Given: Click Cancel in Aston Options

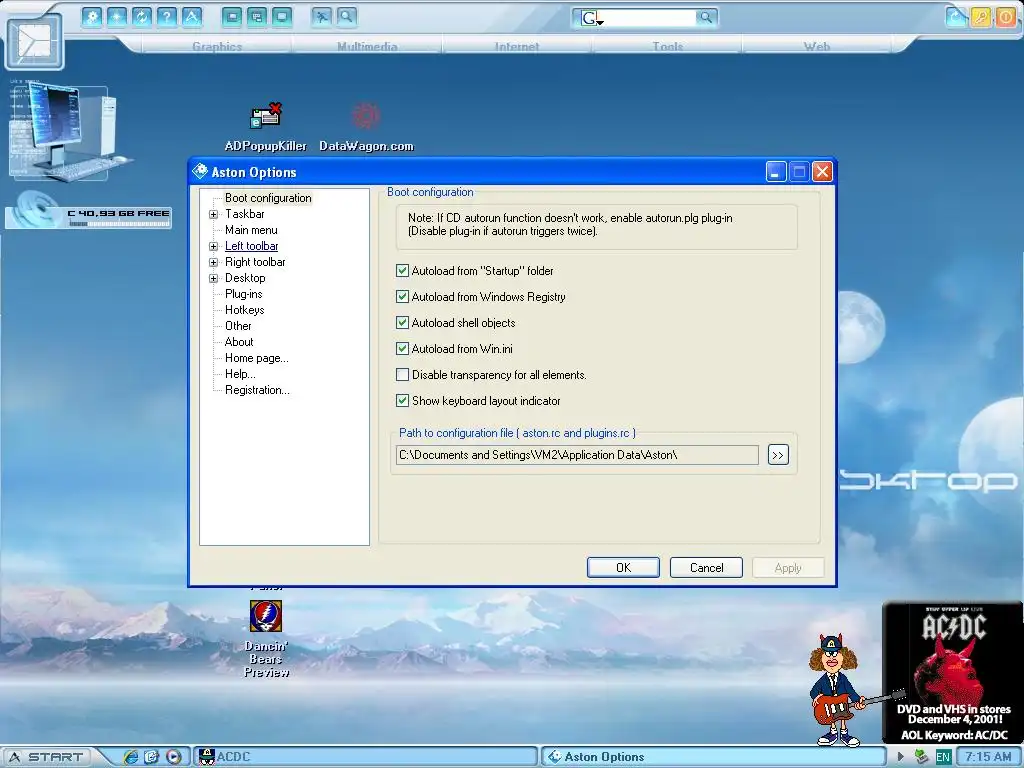Looking at the screenshot, I should 706,568.
